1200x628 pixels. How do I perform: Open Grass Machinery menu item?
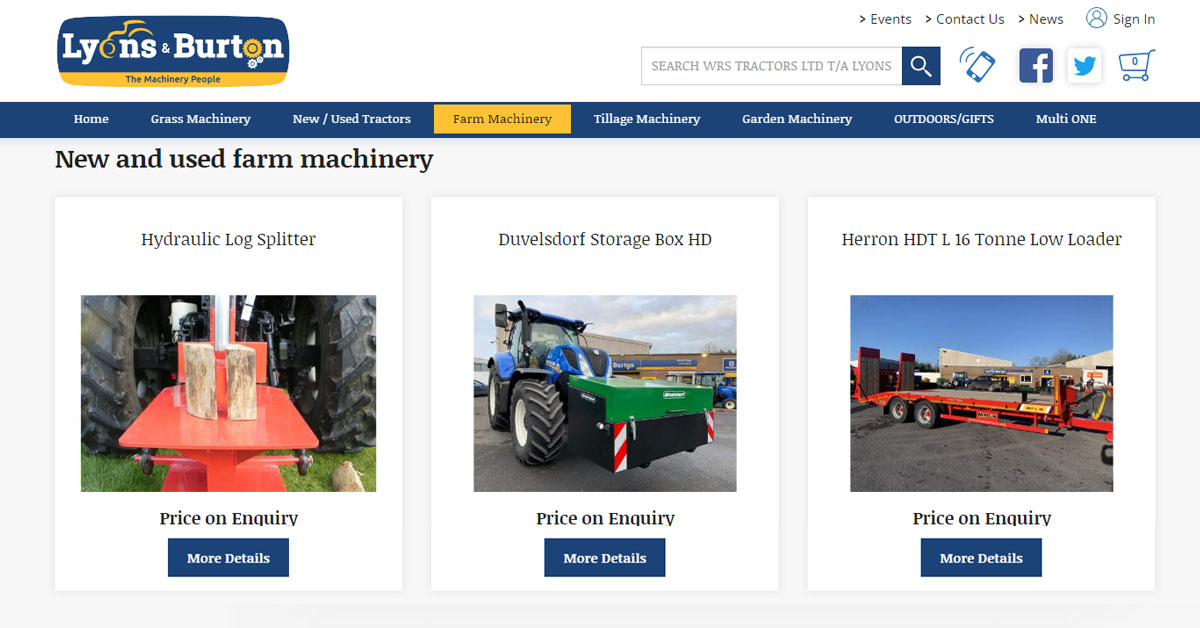(201, 119)
